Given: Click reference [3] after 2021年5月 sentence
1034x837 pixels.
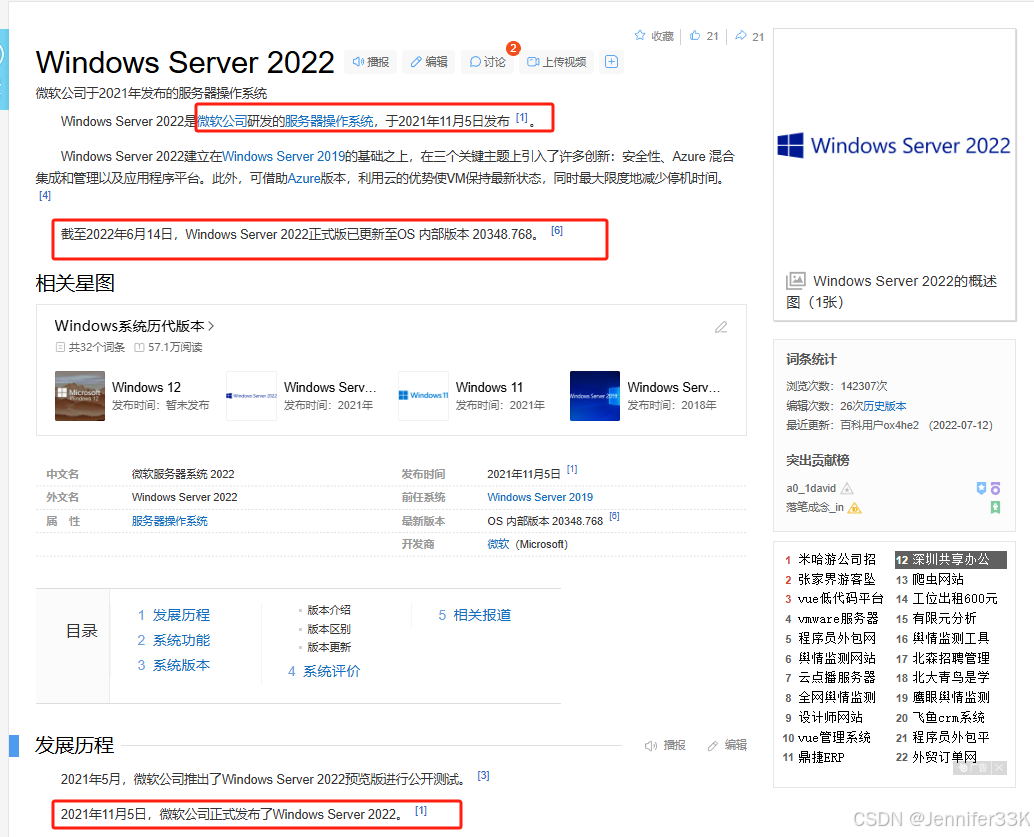Looking at the screenshot, I should (x=483, y=775).
